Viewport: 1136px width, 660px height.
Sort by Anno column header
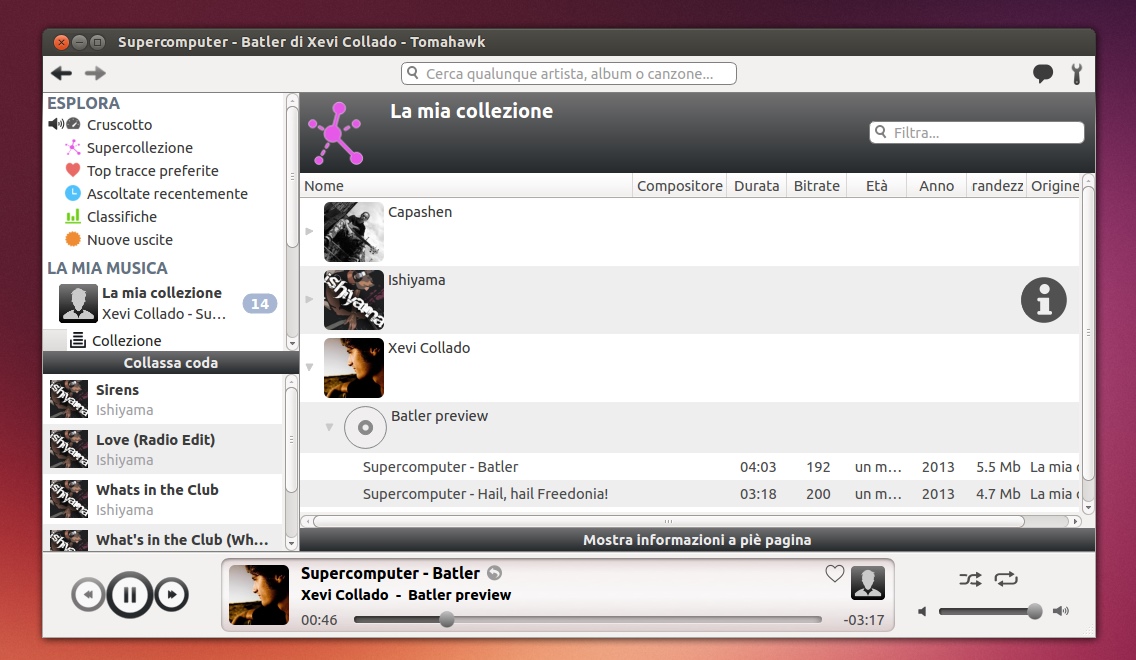point(937,186)
